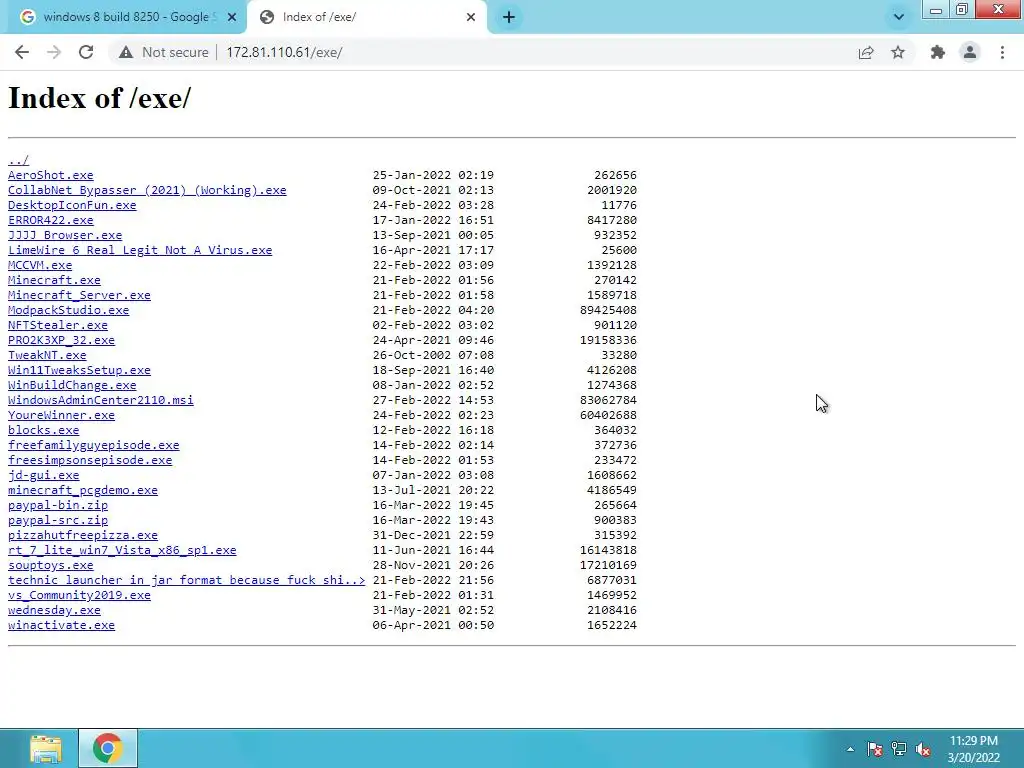Share this page using share icon

866,52
